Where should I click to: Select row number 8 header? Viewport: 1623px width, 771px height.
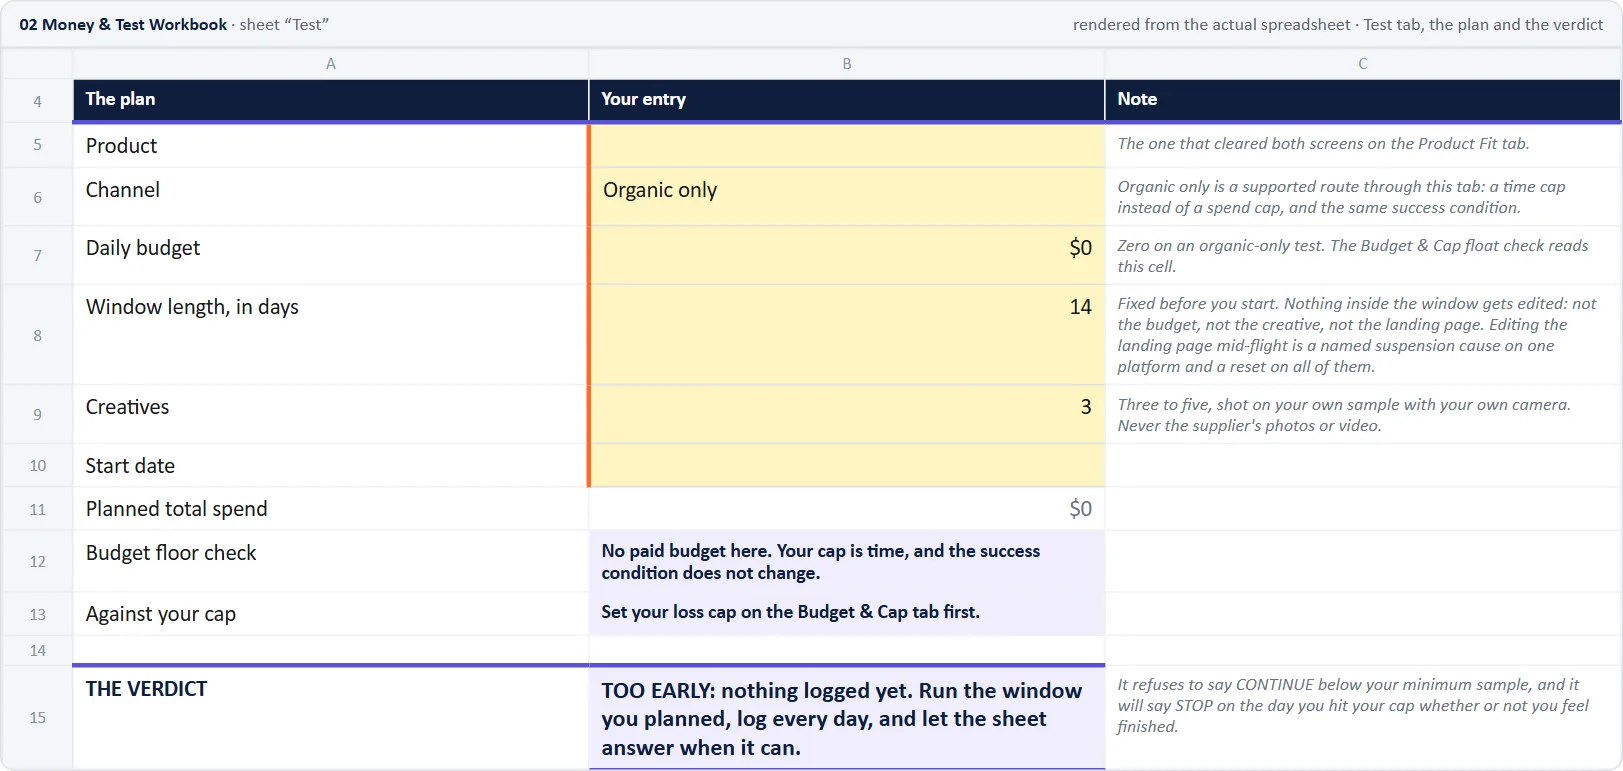[x=37, y=335]
